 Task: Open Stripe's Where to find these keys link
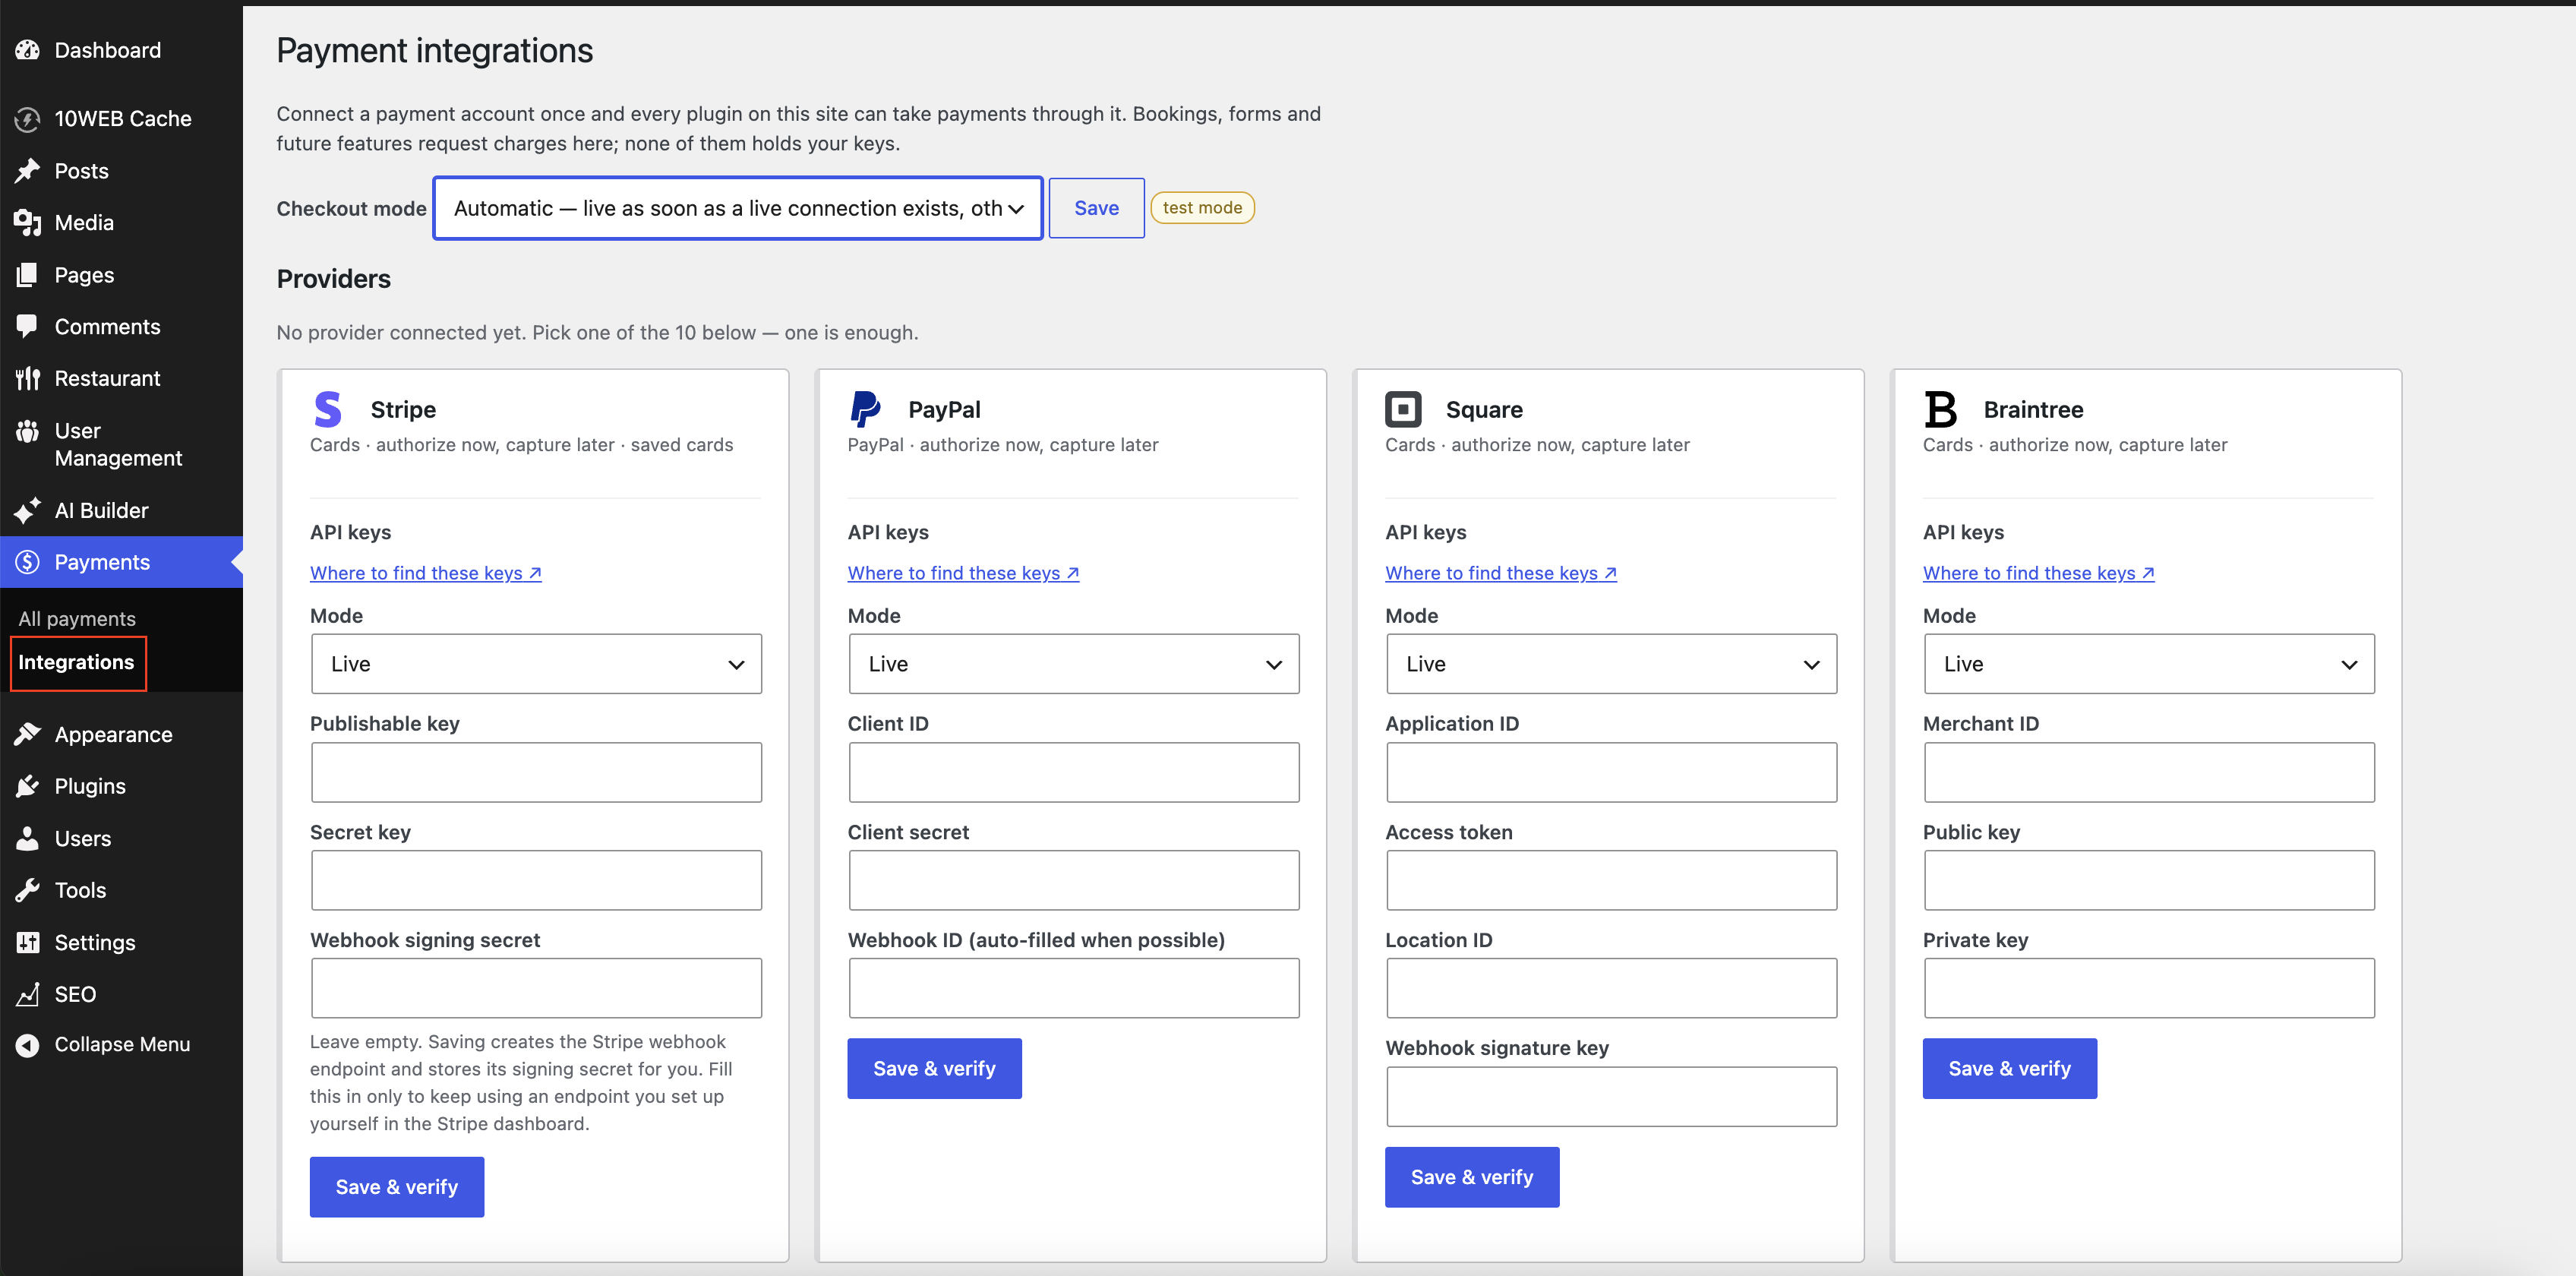426,573
